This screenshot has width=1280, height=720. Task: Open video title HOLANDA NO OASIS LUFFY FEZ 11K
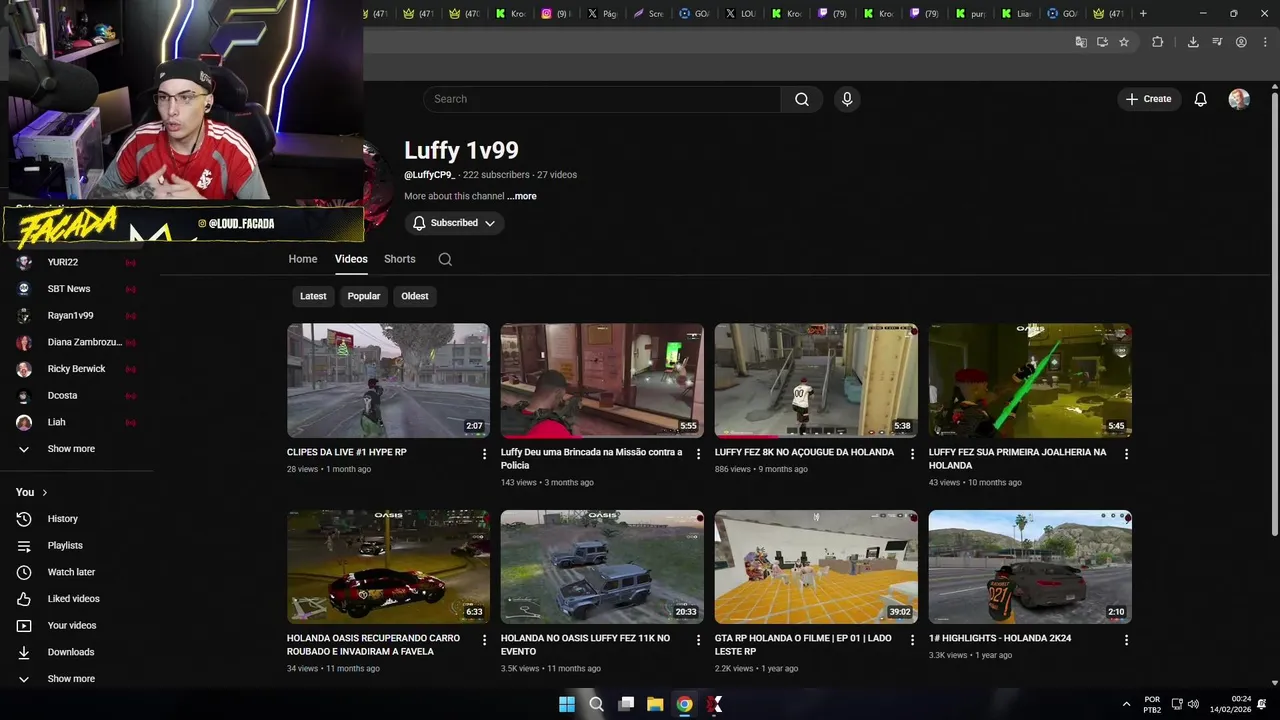coord(585,644)
